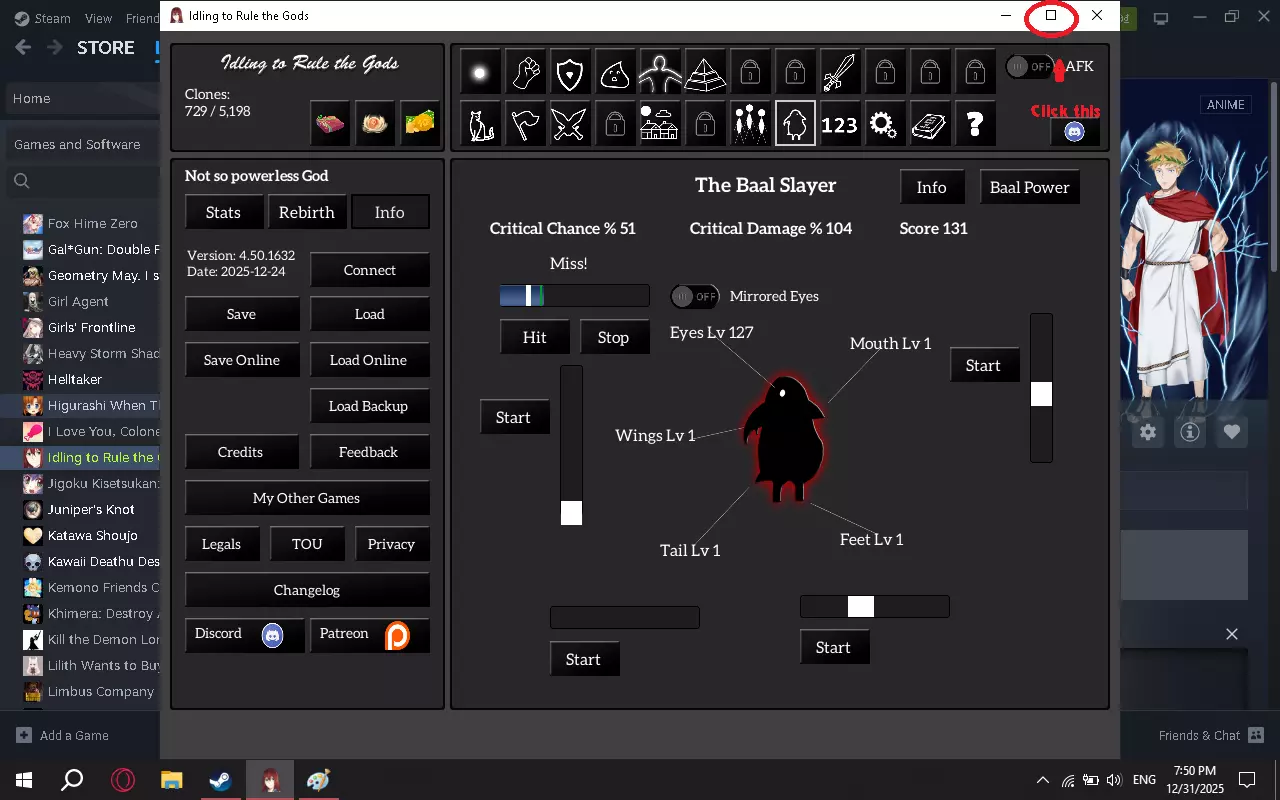Open the 123 statistics icon
This screenshot has height=800, width=1280.
[x=840, y=123]
